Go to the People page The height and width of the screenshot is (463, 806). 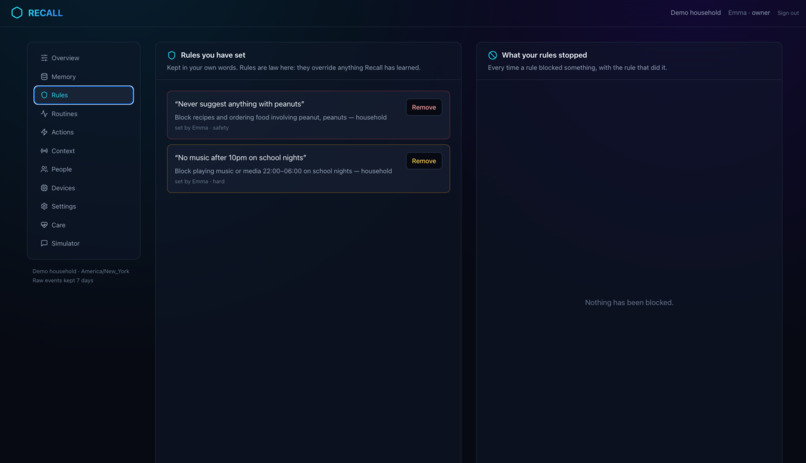click(84, 169)
